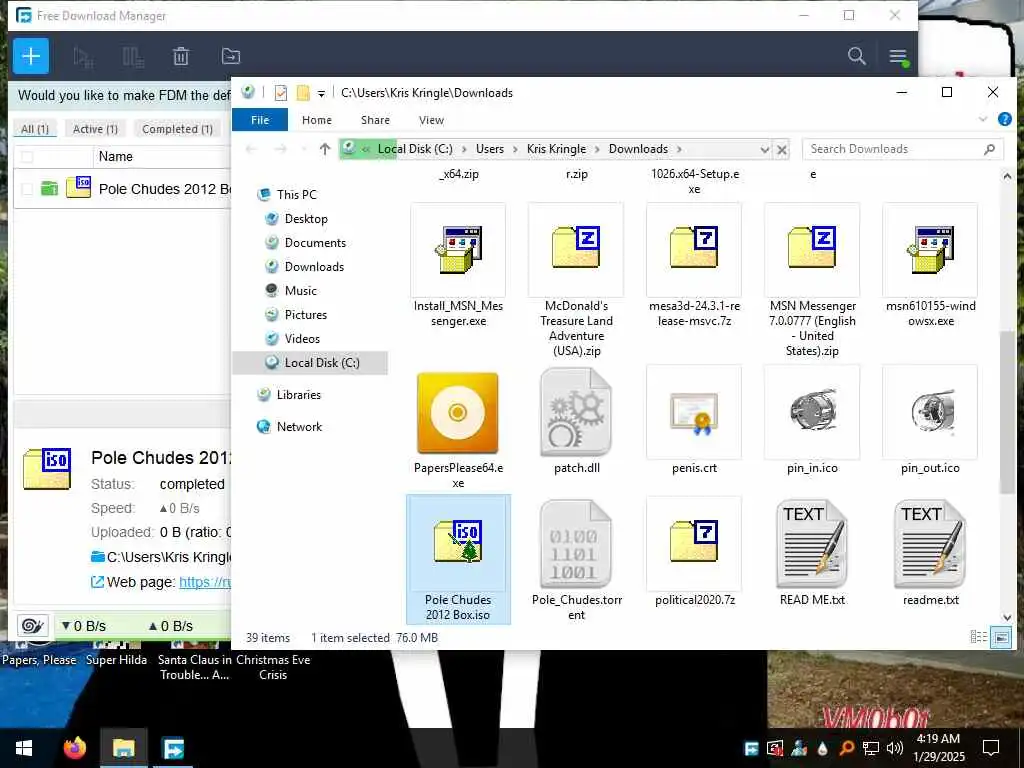Image resolution: width=1024 pixels, height=768 pixels.
Task: Select Videos in navigation pane
Action: [x=302, y=339]
